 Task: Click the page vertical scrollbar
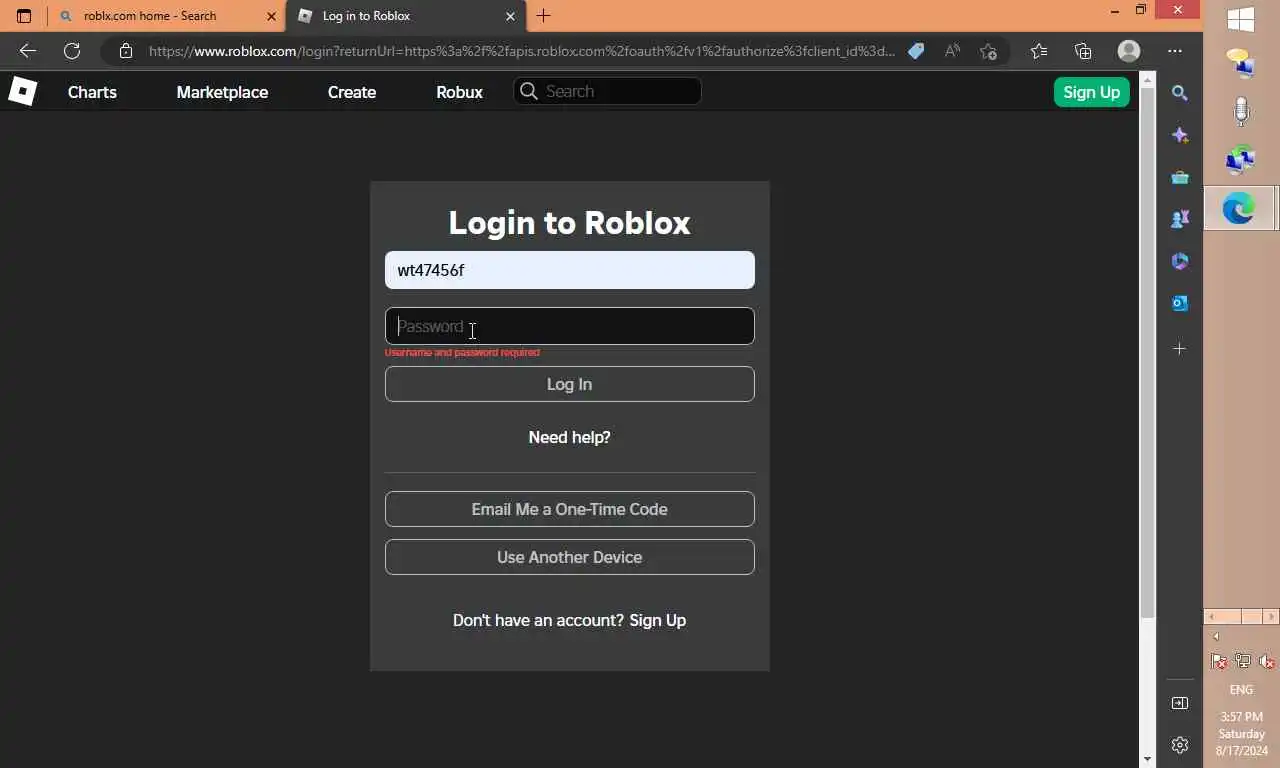pos(1147,353)
